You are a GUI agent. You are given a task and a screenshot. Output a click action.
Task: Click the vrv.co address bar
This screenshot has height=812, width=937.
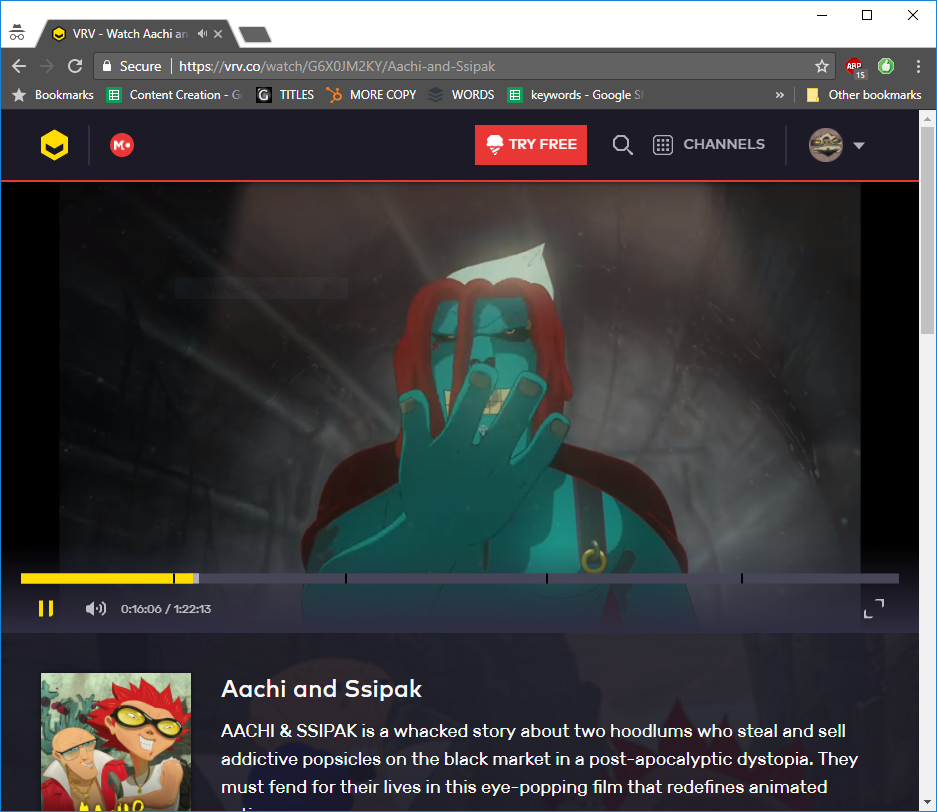tap(464, 66)
